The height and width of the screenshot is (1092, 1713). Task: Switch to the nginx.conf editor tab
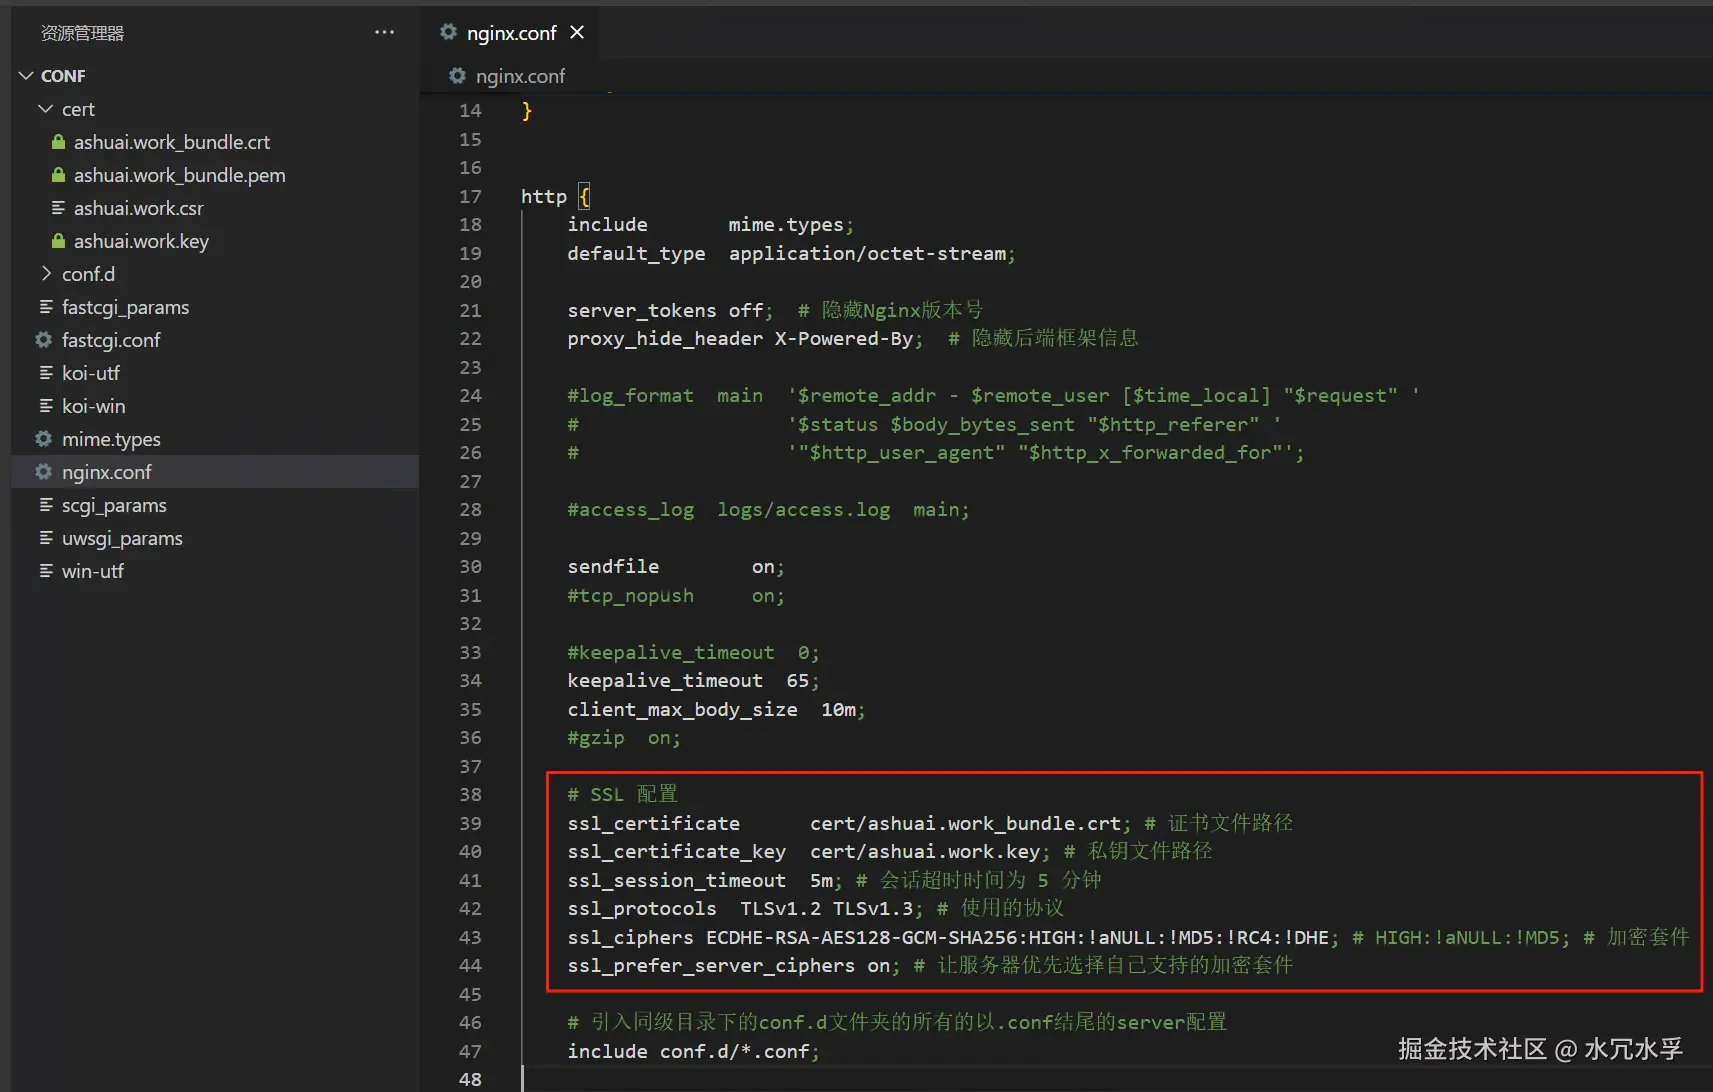(510, 33)
